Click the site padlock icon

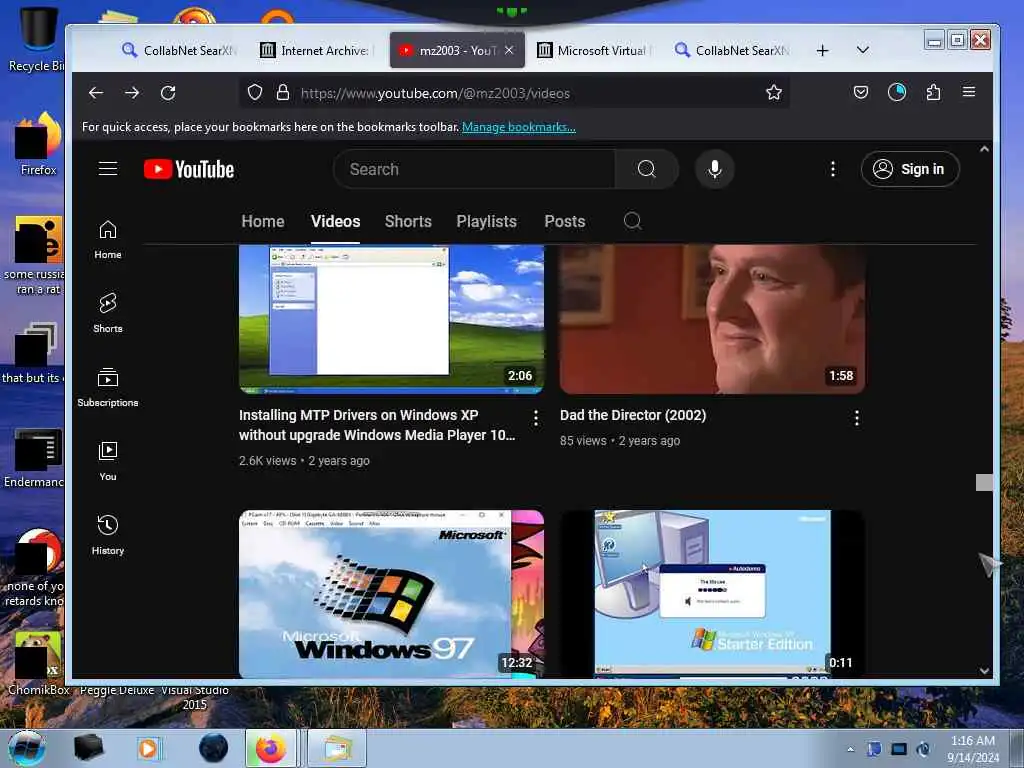[x=283, y=93]
